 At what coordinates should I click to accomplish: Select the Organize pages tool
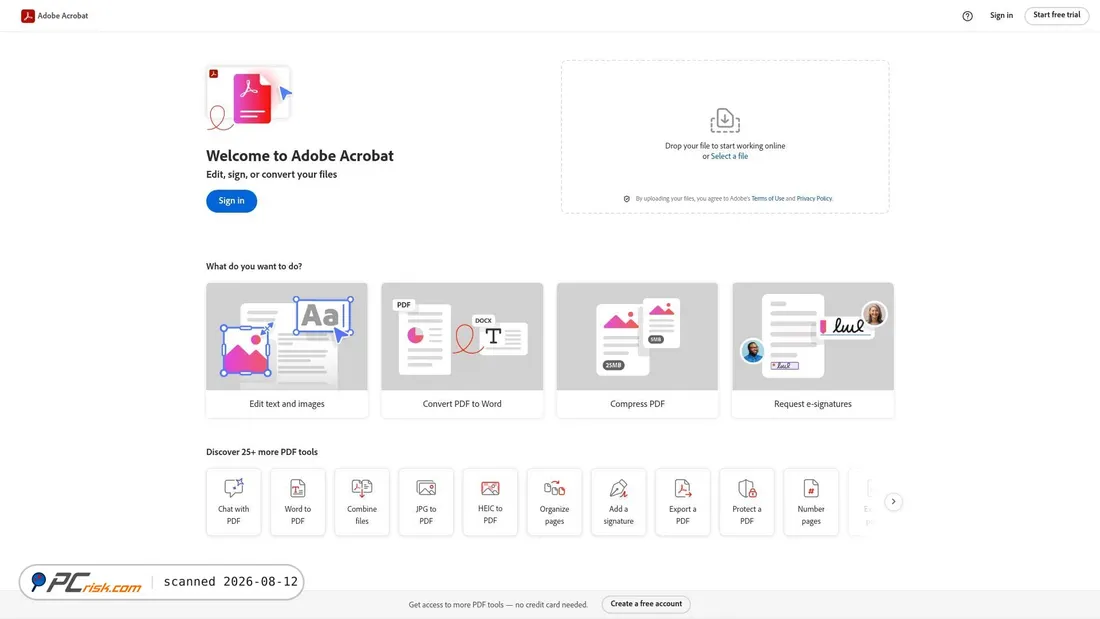click(x=554, y=502)
